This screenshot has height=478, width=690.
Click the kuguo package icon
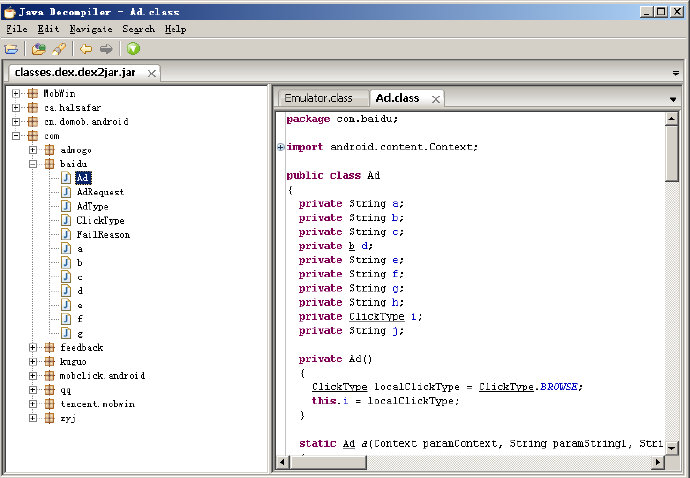(x=50, y=361)
